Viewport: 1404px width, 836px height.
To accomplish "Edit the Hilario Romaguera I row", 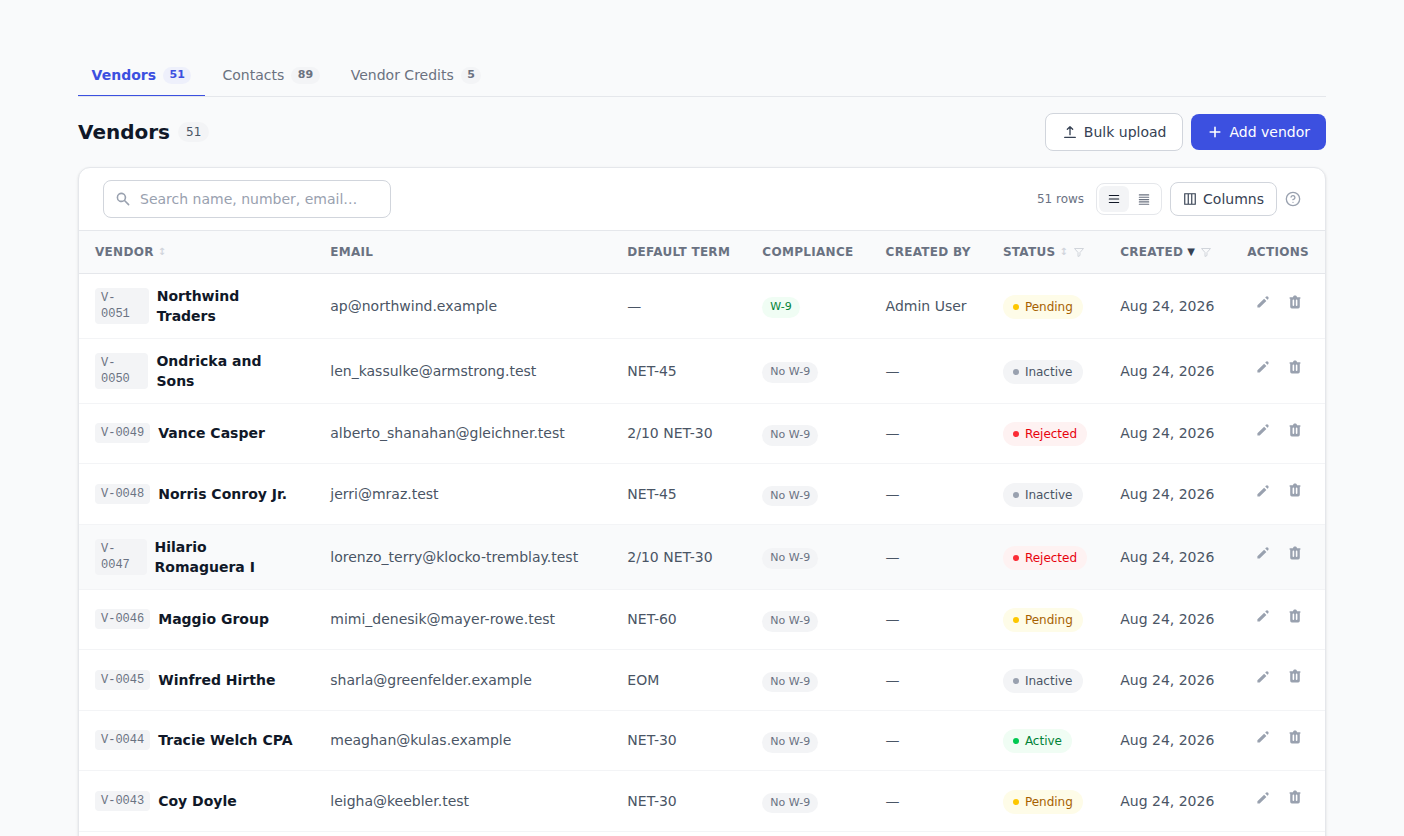I will [1263, 553].
